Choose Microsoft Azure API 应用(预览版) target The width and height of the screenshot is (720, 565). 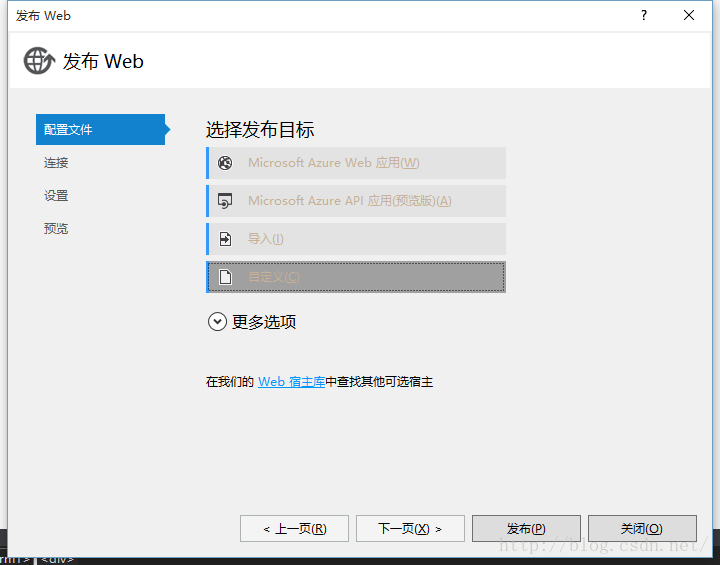[x=356, y=201]
